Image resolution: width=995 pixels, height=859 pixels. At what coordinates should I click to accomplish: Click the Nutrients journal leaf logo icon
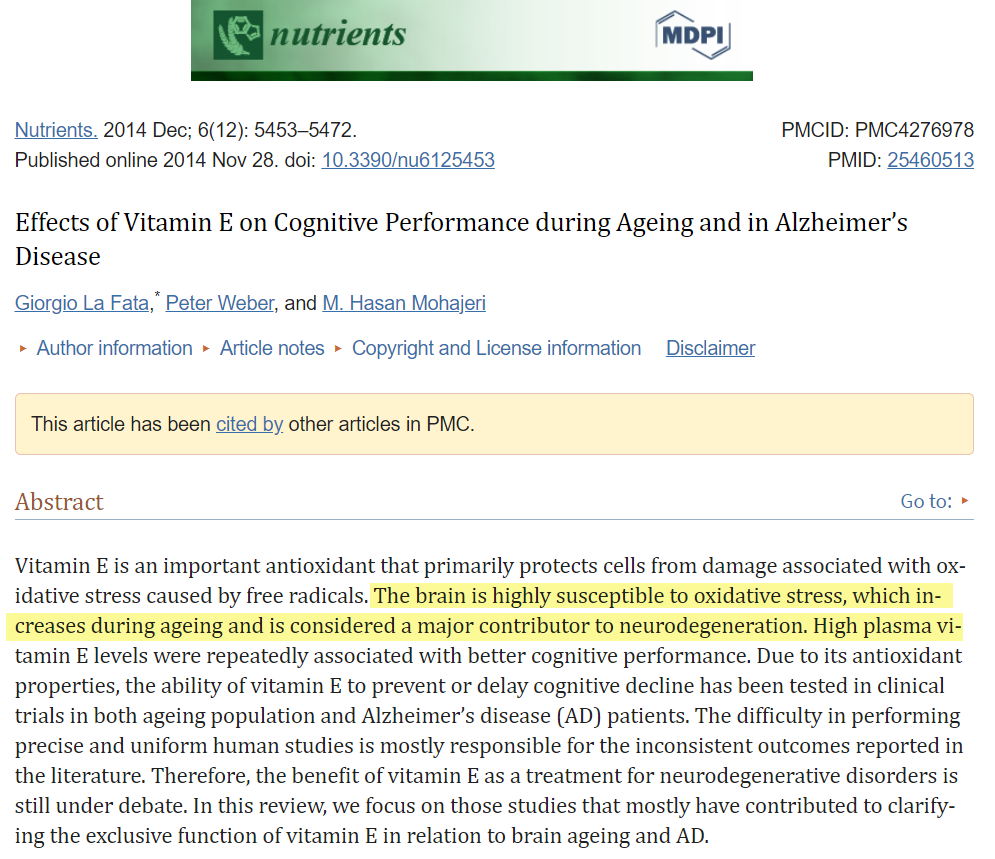pyautogui.click(x=238, y=35)
